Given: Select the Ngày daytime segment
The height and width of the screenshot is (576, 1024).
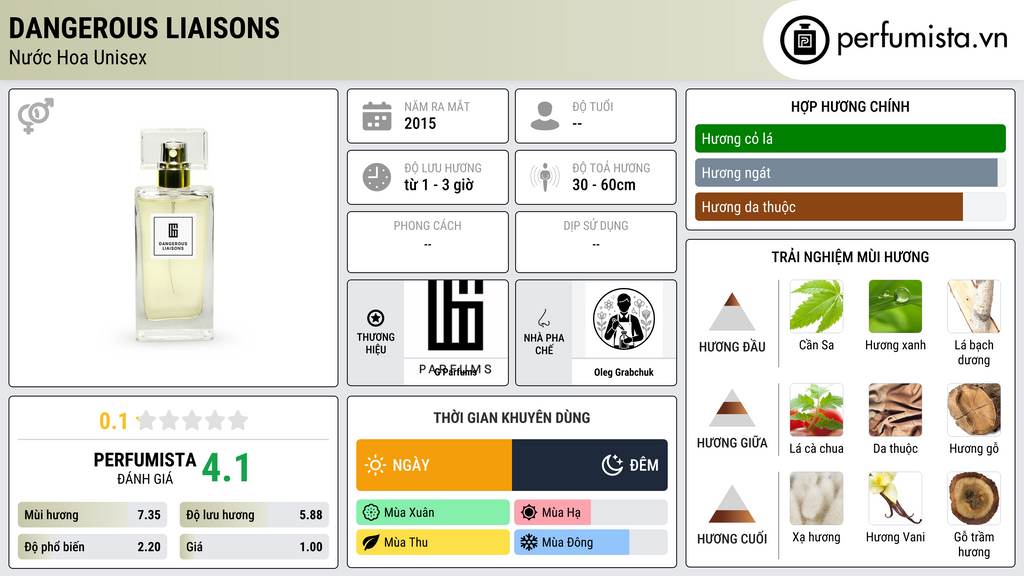Looking at the screenshot, I should coord(434,465).
